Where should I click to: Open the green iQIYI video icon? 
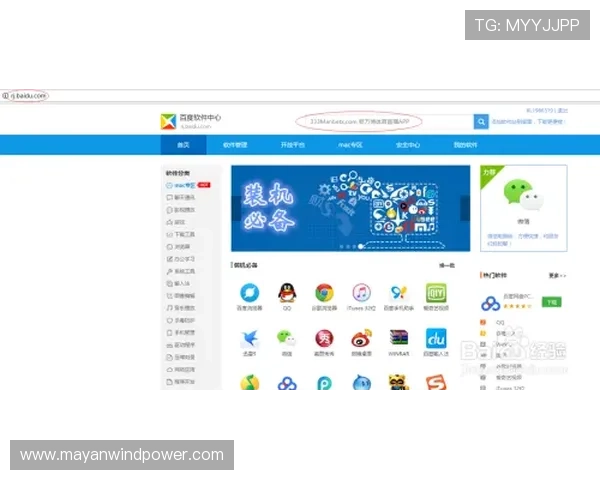[436, 293]
